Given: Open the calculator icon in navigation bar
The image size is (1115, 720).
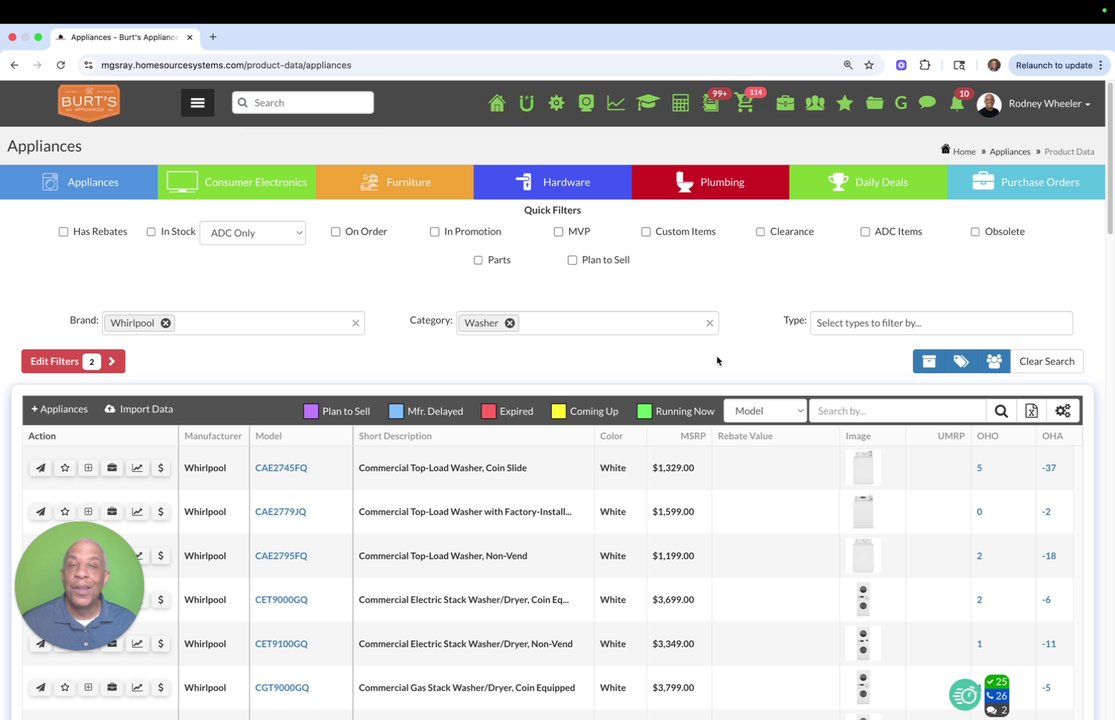Looking at the screenshot, I should coord(681,104).
